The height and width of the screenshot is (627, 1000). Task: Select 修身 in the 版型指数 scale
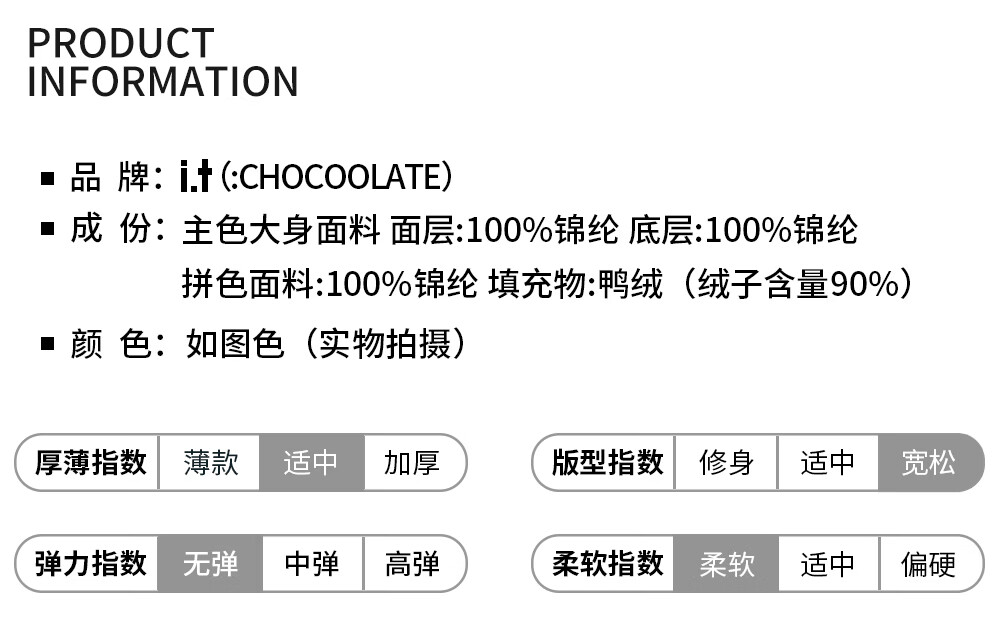[x=726, y=463]
